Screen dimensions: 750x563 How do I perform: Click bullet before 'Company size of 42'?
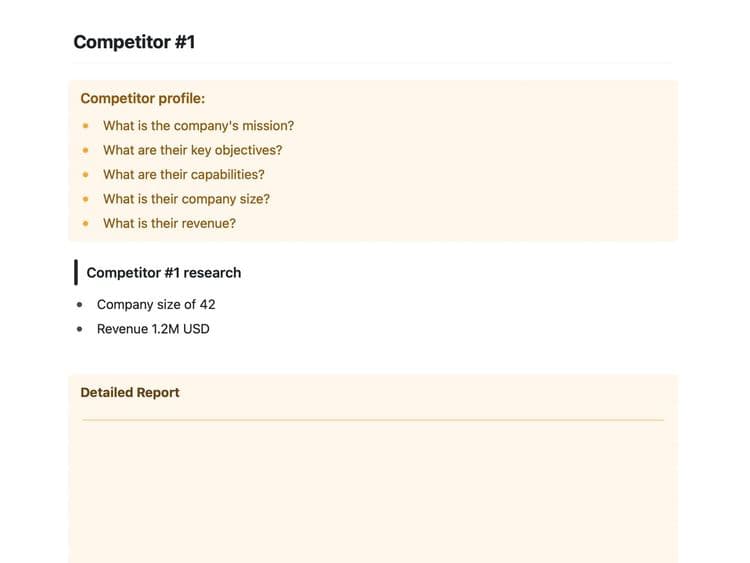(x=79, y=305)
